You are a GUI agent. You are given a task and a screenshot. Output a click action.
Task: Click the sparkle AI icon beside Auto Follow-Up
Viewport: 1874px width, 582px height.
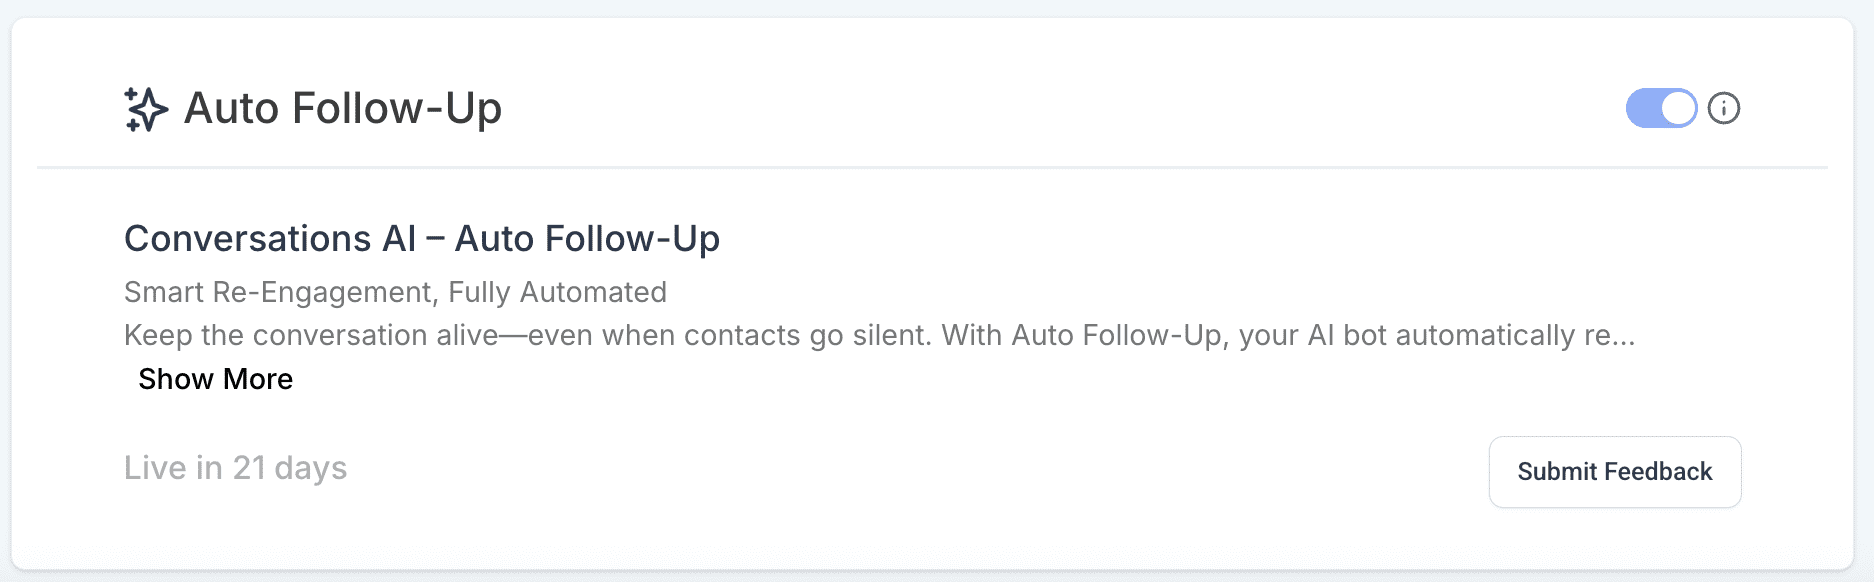point(145,109)
